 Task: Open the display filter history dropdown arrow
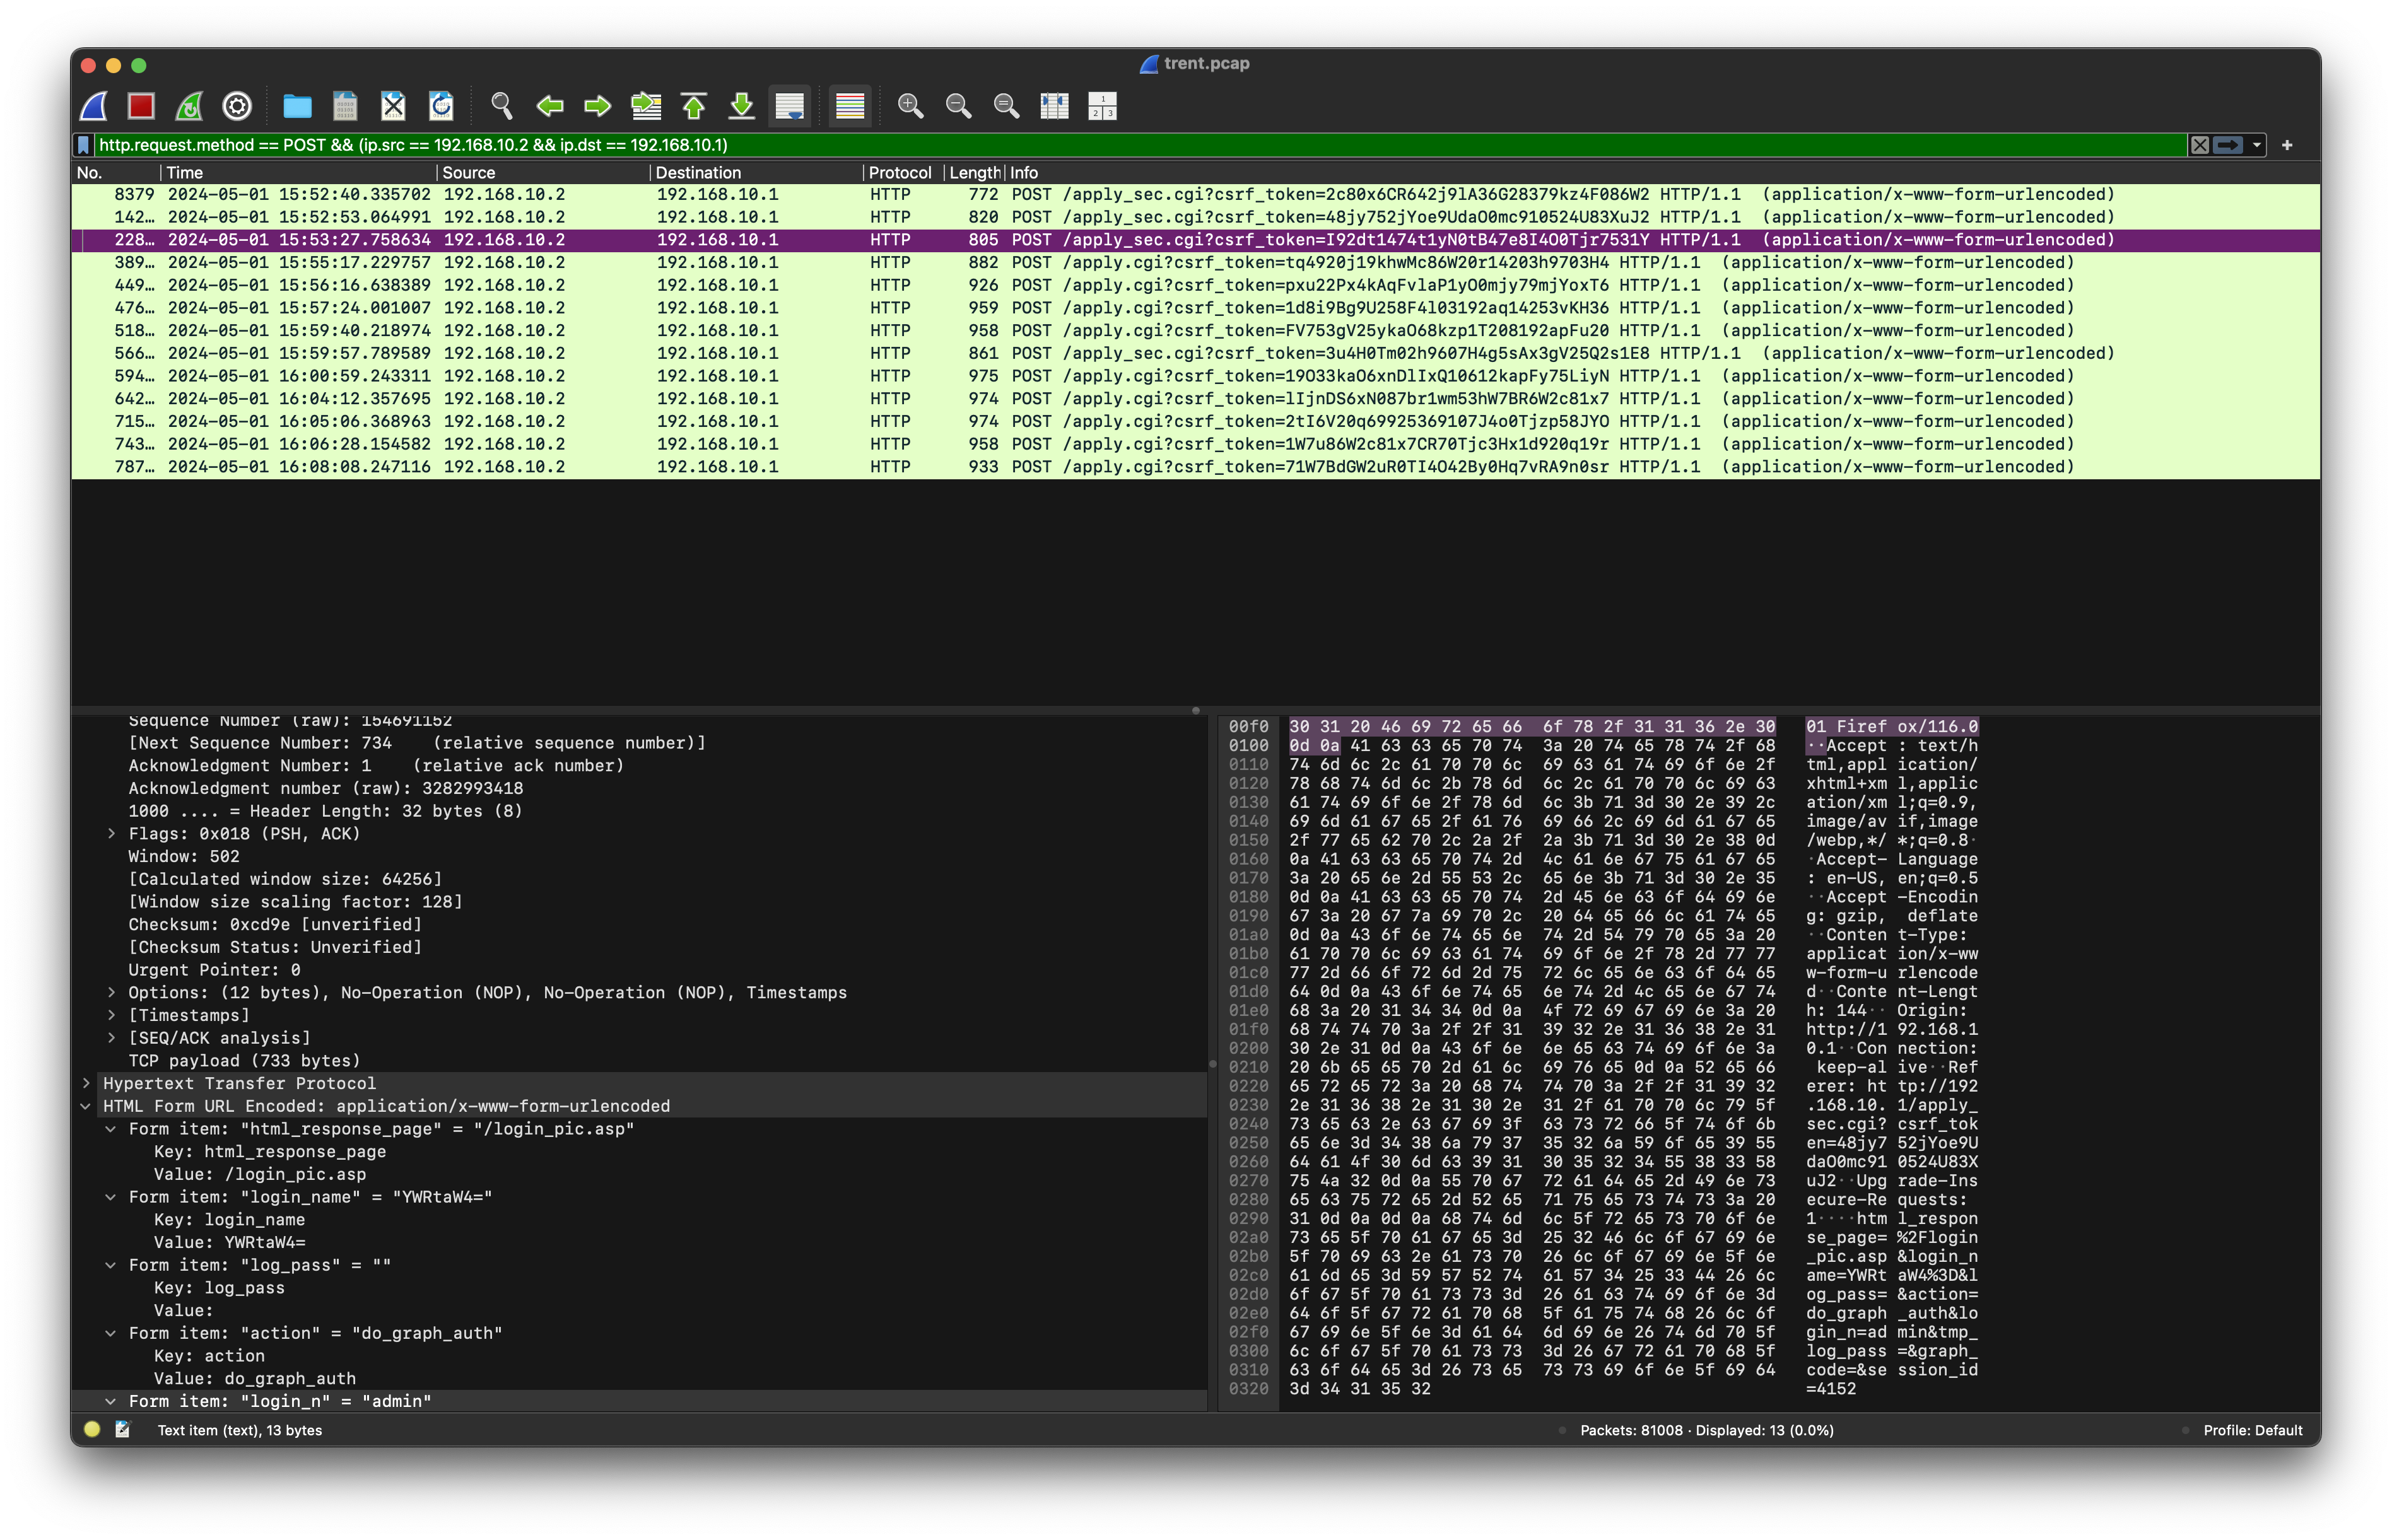(x=2257, y=145)
